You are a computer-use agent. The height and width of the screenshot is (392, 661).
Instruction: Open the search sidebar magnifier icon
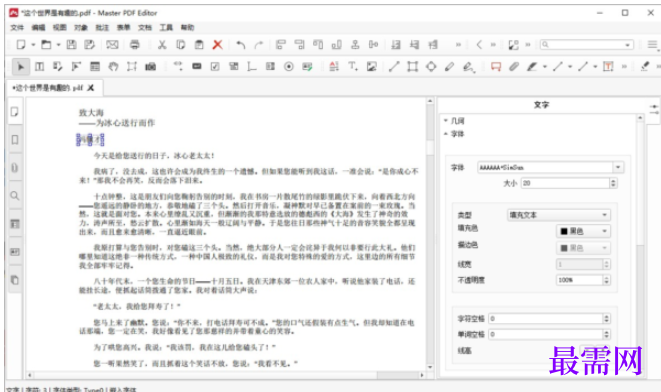coord(15,196)
